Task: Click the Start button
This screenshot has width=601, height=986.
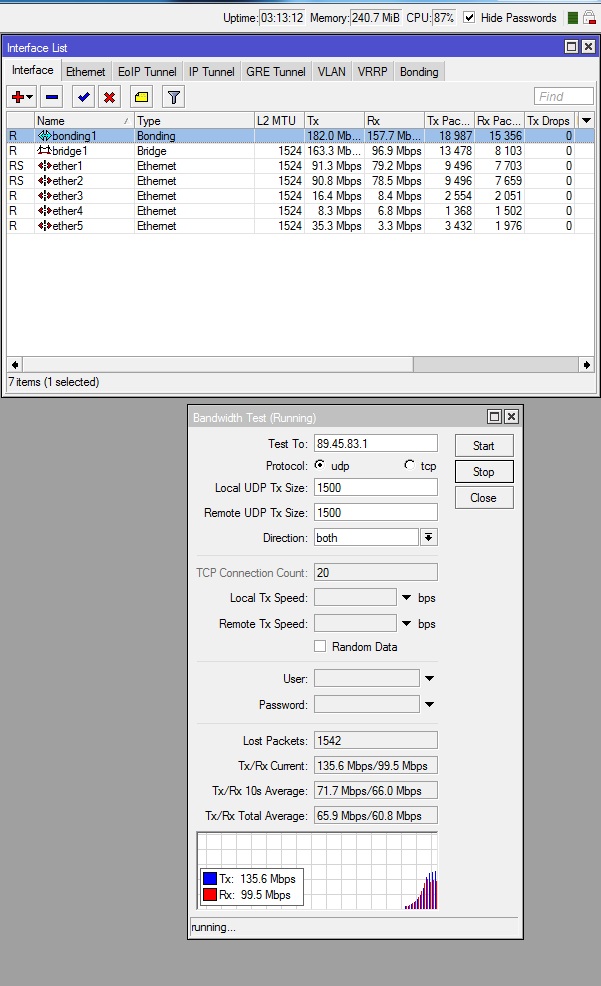Action: tap(484, 446)
